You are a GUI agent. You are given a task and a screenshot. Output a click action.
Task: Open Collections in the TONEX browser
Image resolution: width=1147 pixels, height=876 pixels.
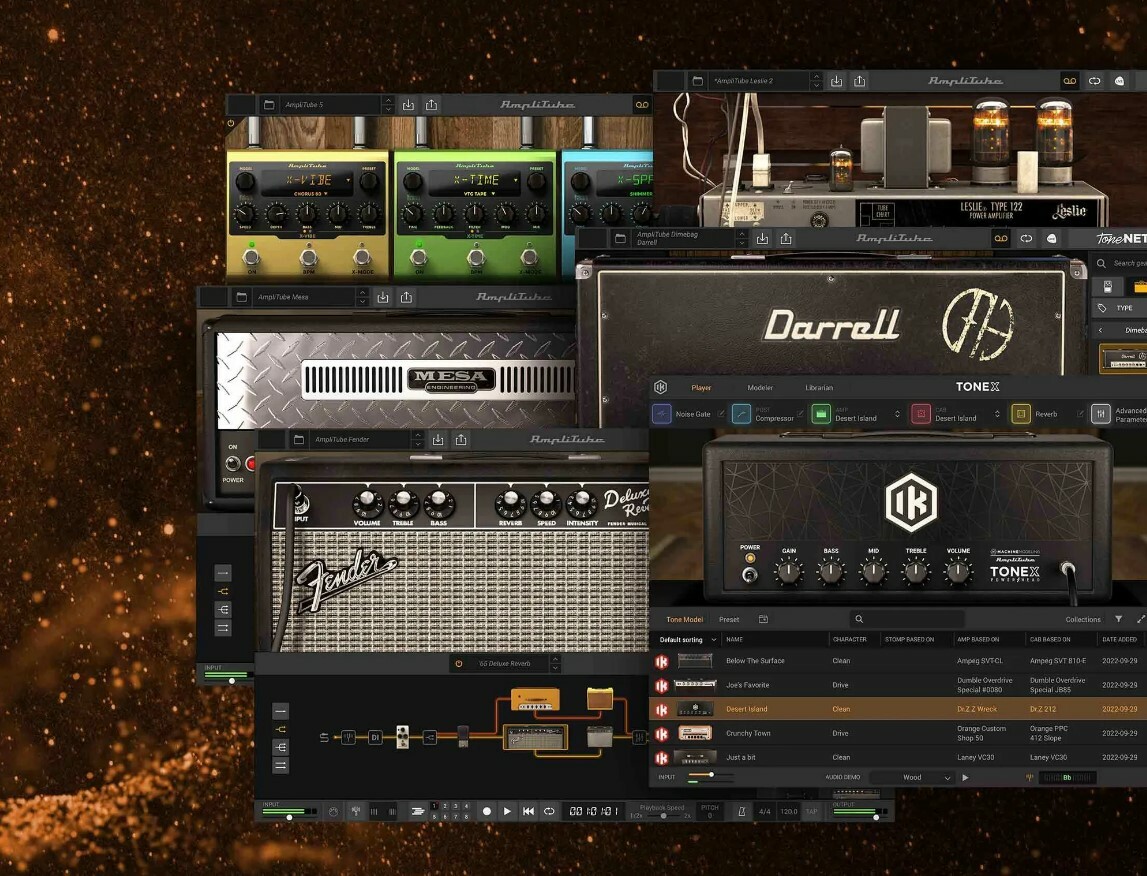click(1083, 619)
